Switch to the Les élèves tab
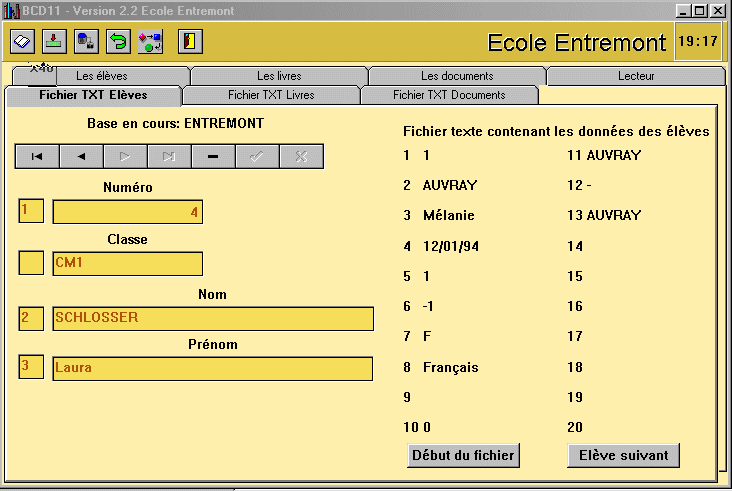 (101, 76)
